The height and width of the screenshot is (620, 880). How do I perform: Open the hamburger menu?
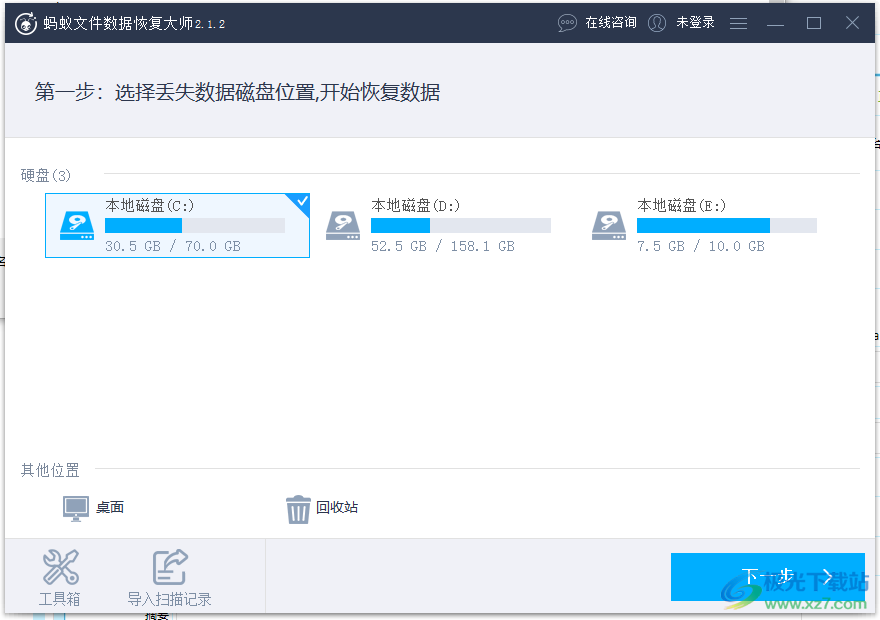(738, 22)
